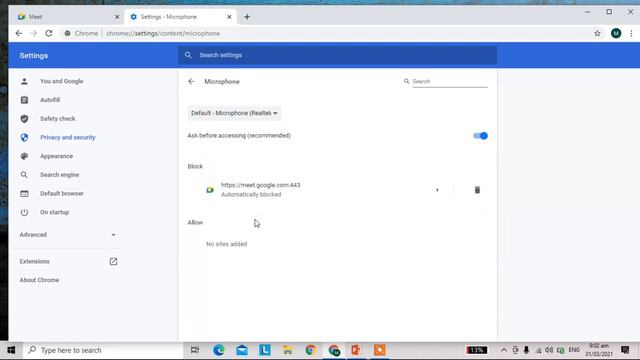This screenshot has width=640, height=360.
Task: Click the Type here to search box
Action: click(x=102, y=350)
